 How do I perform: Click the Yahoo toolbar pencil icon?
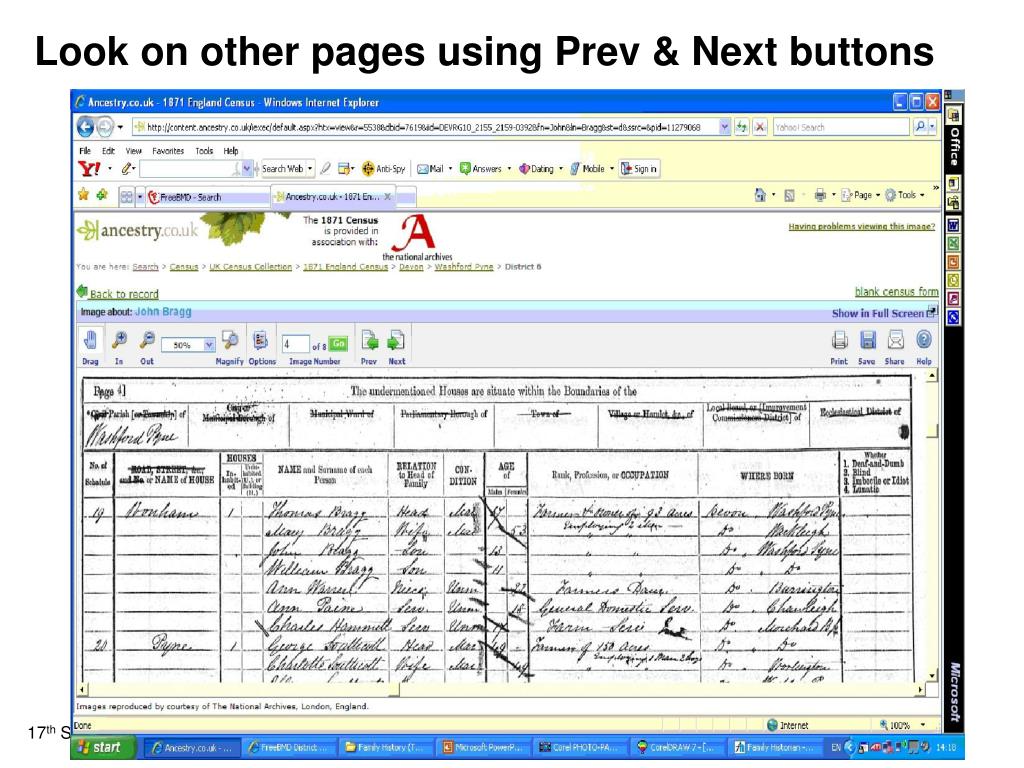pyautogui.click(x=127, y=169)
